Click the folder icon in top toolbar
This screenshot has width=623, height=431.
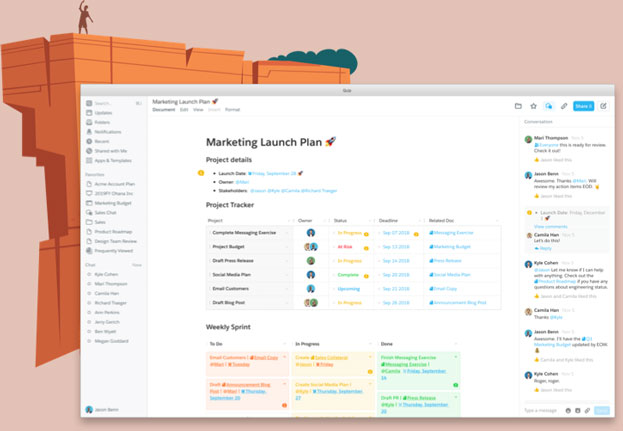(x=518, y=105)
